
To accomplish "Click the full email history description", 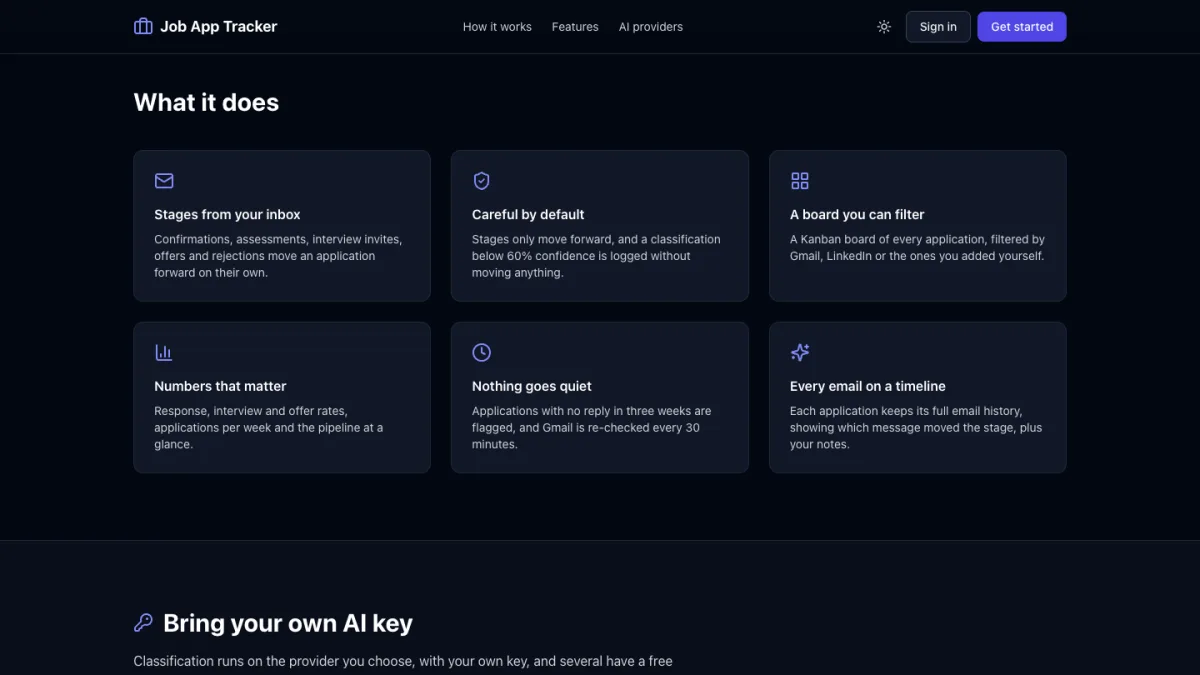I will (x=916, y=427).
